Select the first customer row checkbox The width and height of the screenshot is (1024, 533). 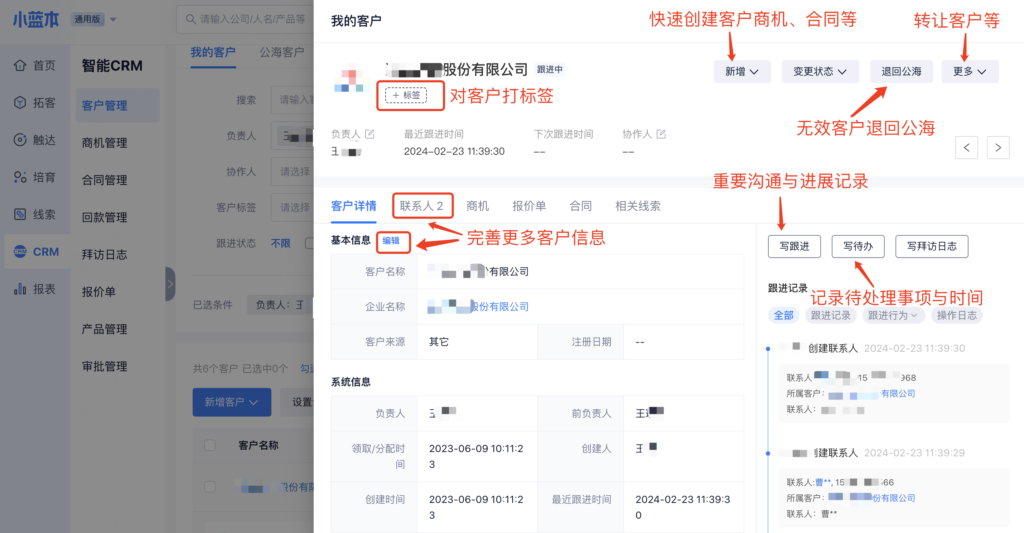(x=210, y=486)
